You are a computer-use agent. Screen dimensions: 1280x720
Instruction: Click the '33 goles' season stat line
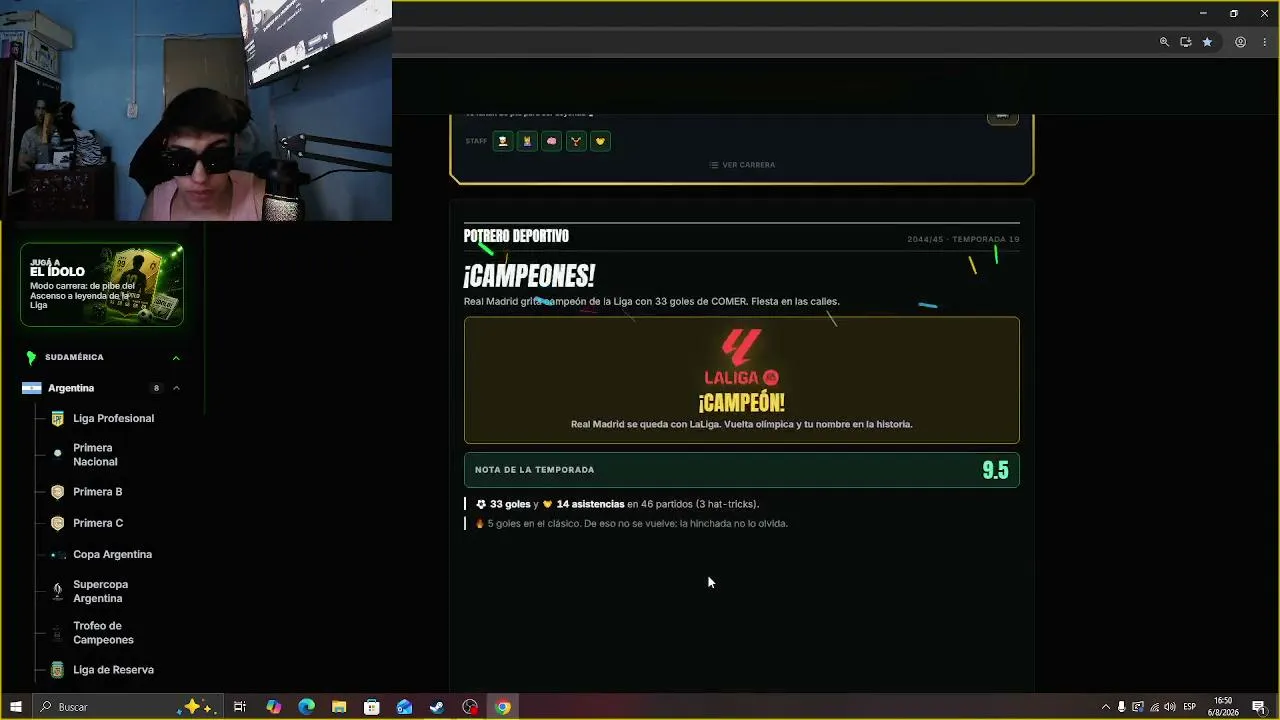coord(617,504)
